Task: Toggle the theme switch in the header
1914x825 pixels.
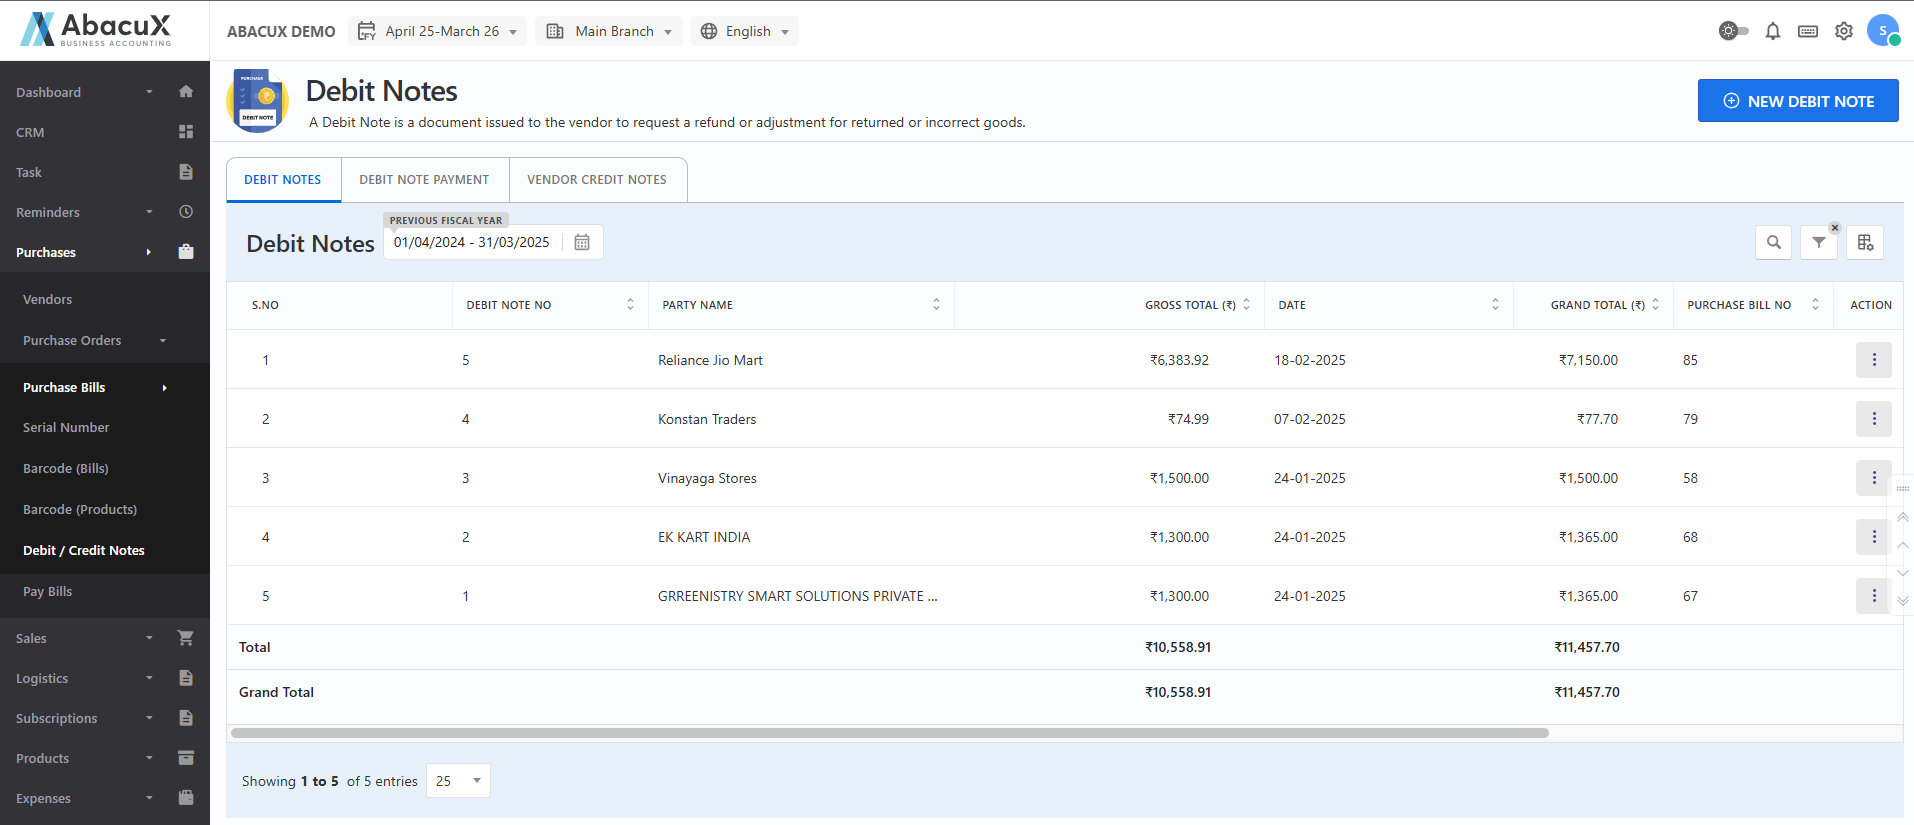Action: pyautogui.click(x=1733, y=31)
